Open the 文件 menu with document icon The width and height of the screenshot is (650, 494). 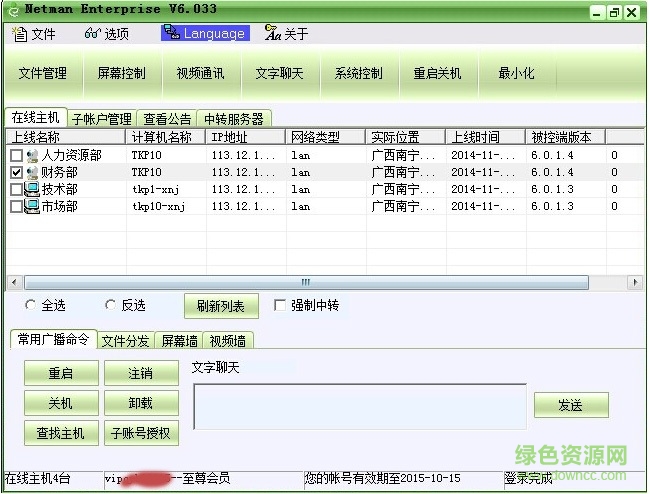click(33, 34)
